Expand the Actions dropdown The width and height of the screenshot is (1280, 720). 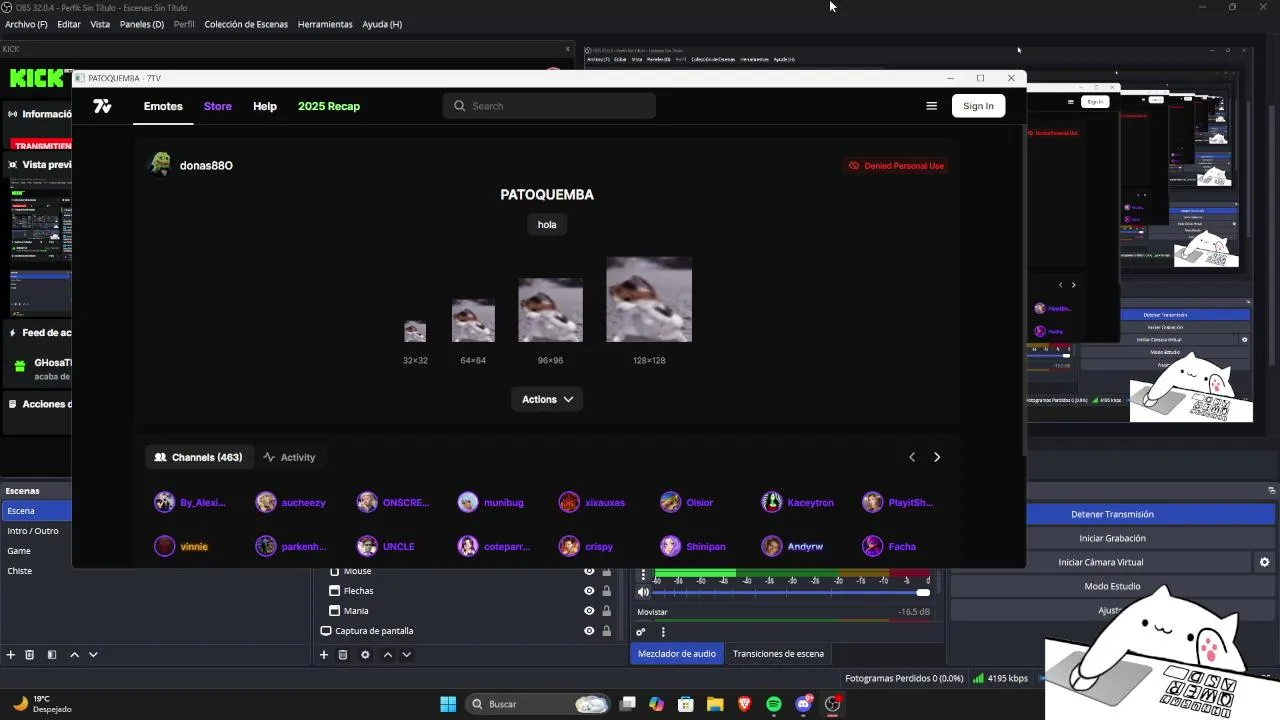tap(547, 399)
